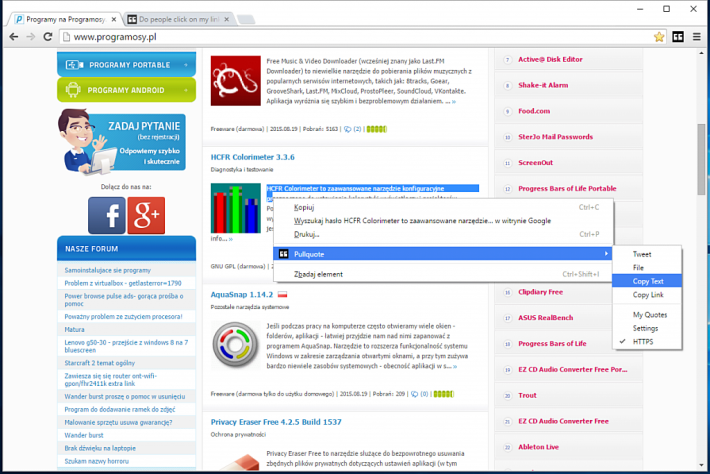Bookmark page with the star icon
This screenshot has height=474, width=710.
coord(659,37)
